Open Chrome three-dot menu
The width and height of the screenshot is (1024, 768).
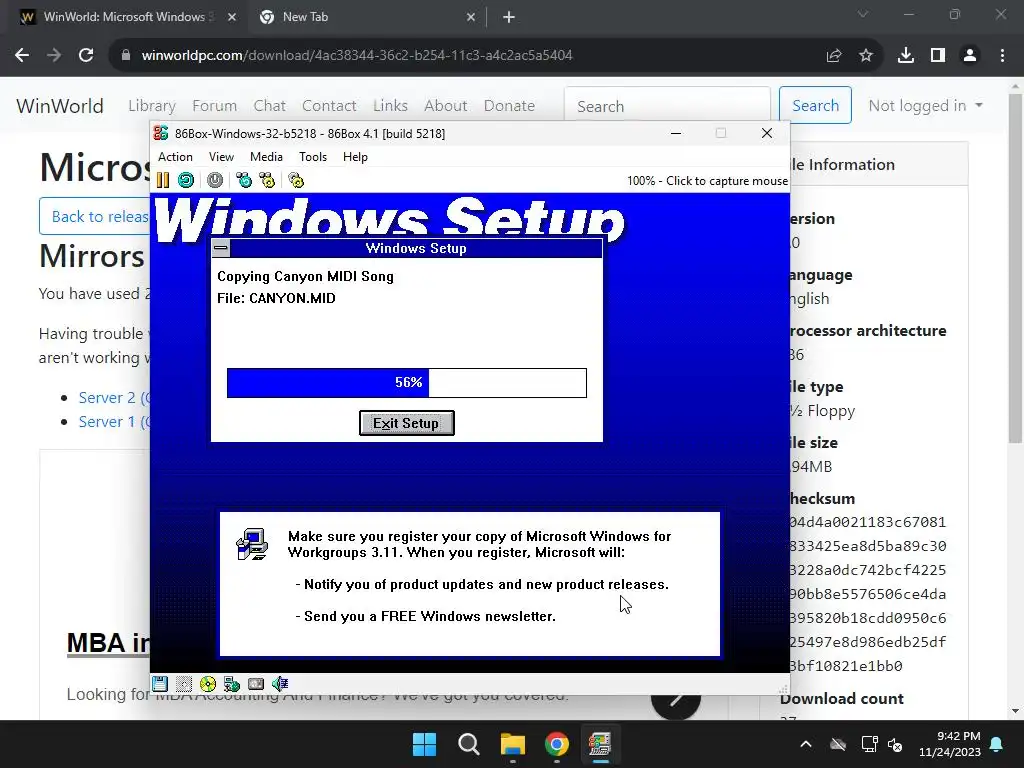click(1002, 56)
